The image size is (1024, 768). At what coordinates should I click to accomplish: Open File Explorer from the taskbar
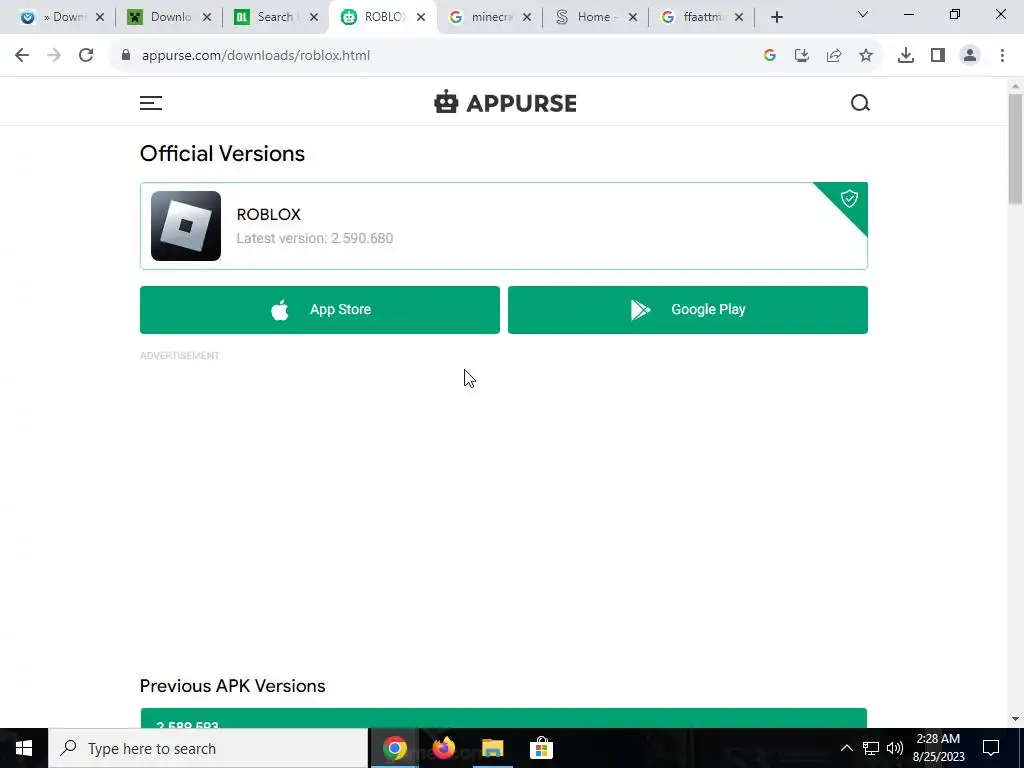pyautogui.click(x=492, y=748)
